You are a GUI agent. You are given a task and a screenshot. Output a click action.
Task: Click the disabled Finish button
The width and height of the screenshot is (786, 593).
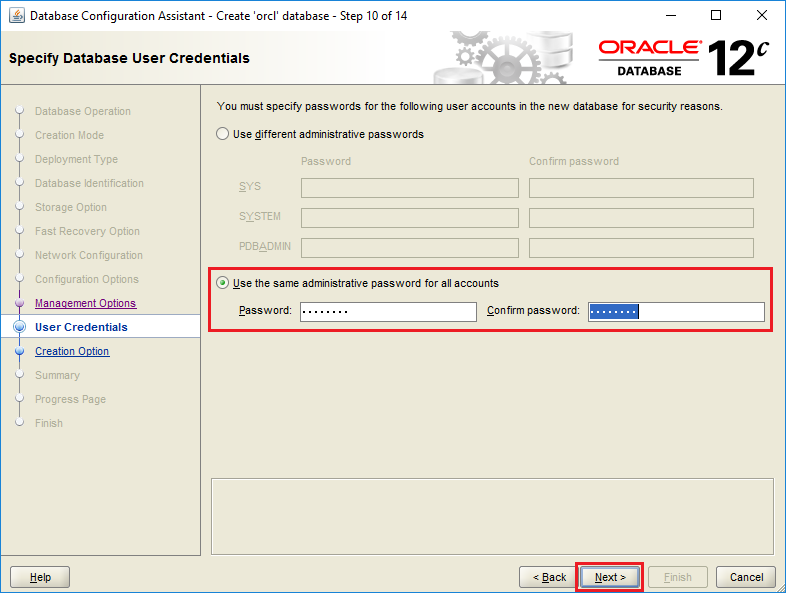(x=678, y=577)
